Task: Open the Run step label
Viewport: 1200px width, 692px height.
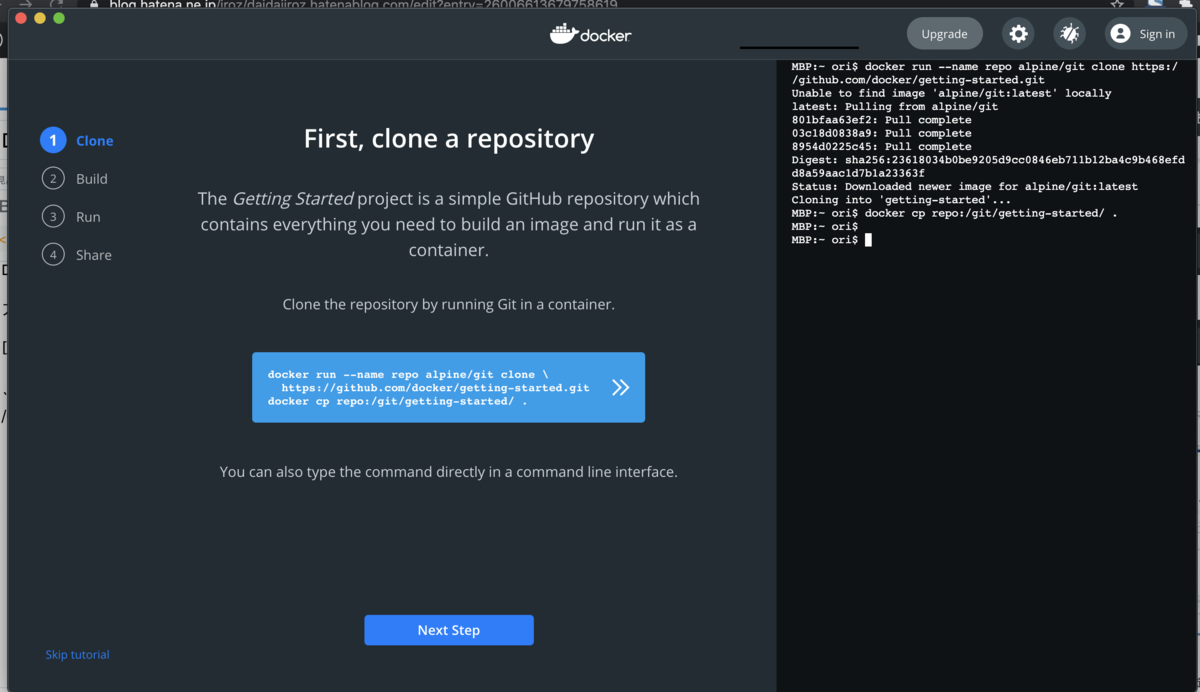Action: pos(88,217)
